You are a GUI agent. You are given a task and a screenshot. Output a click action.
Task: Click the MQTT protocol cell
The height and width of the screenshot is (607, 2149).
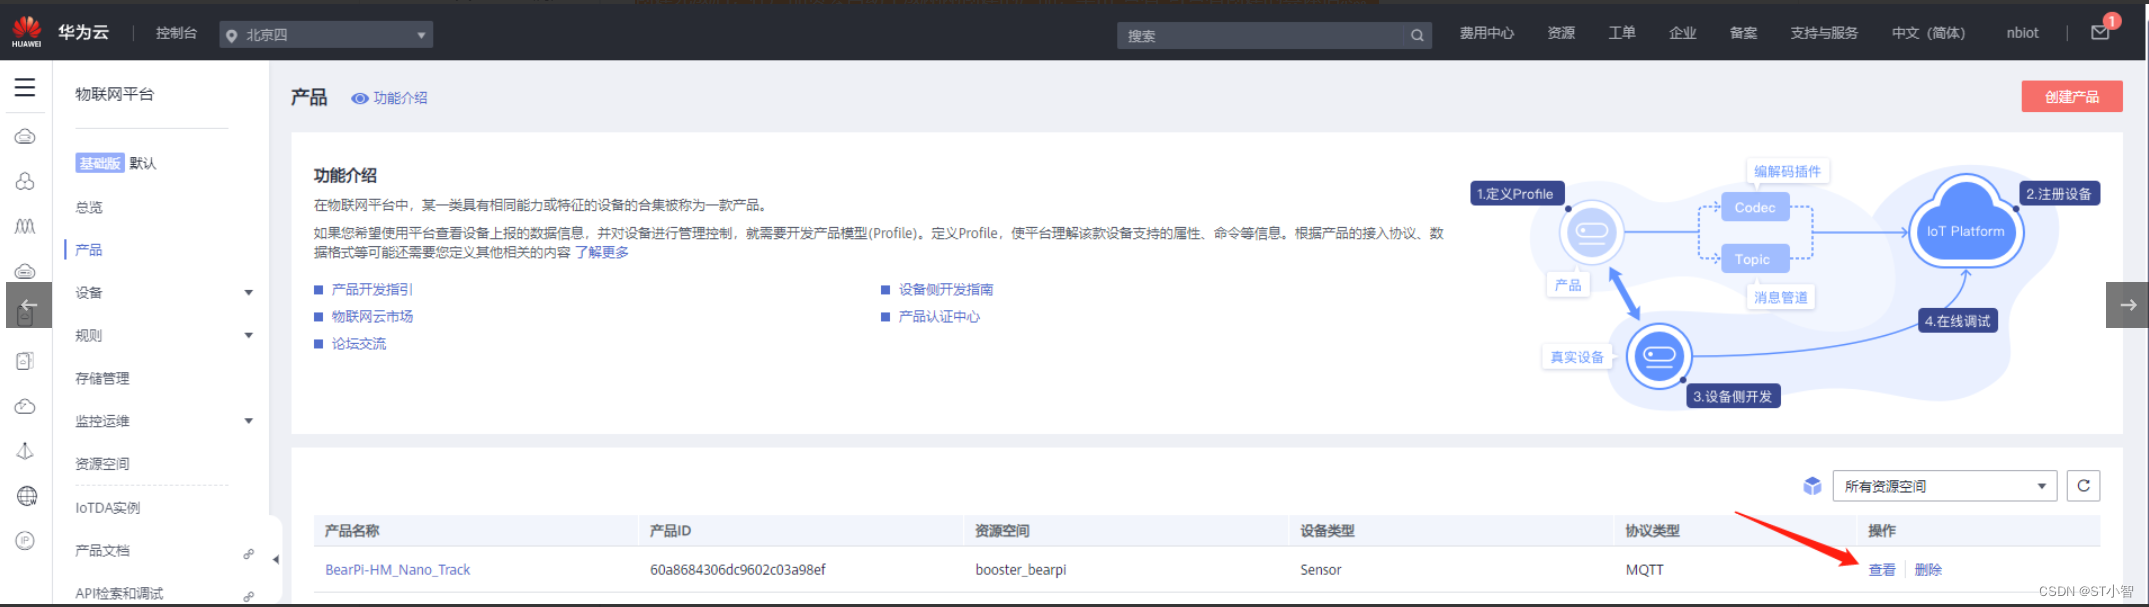(1645, 570)
